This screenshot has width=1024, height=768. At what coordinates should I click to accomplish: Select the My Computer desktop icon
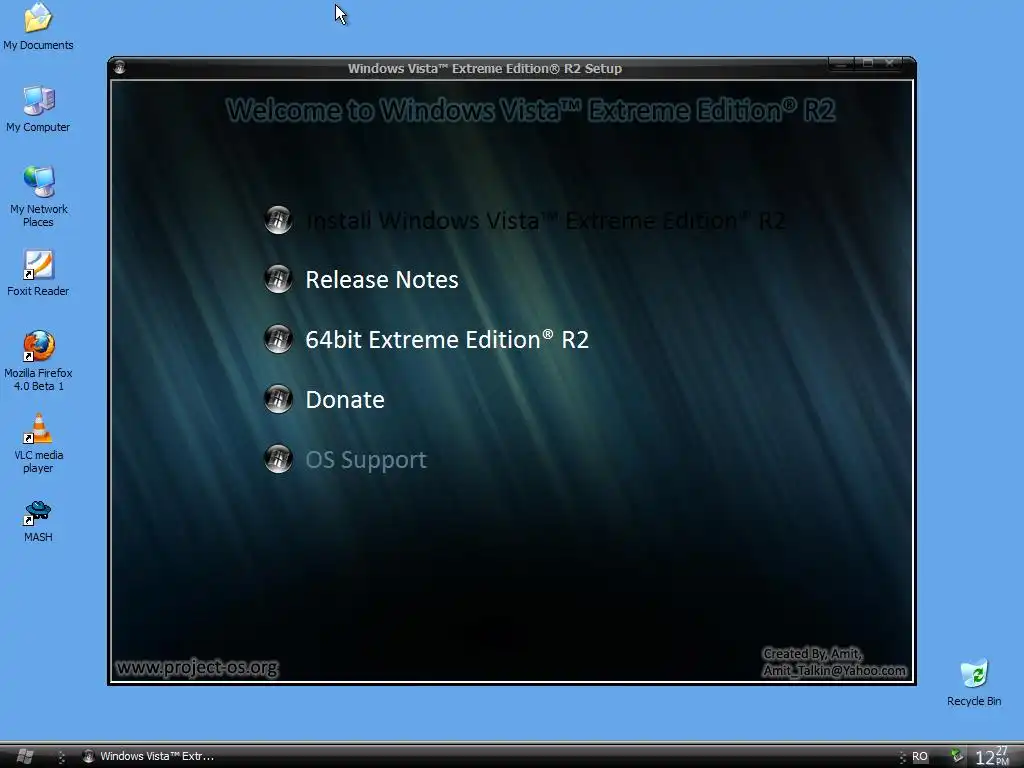point(38,109)
